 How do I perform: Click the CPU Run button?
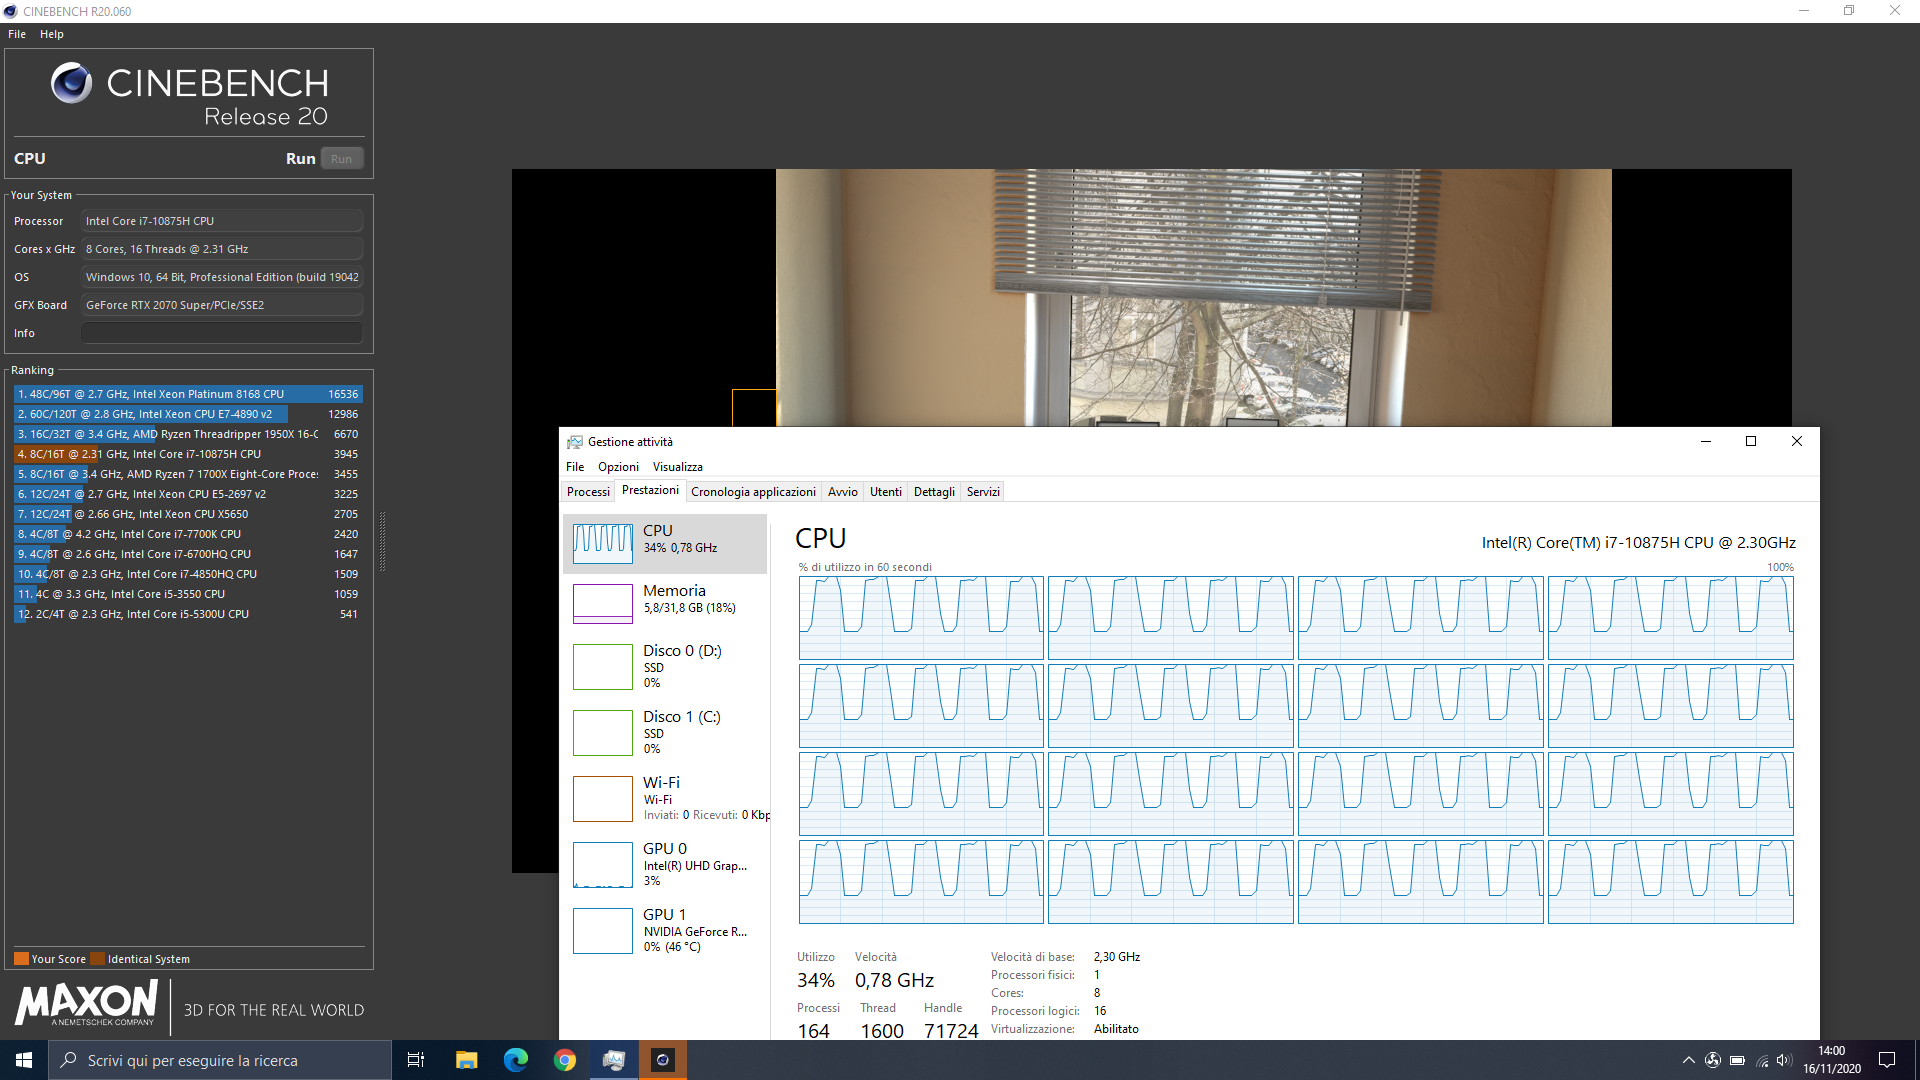click(x=341, y=159)
